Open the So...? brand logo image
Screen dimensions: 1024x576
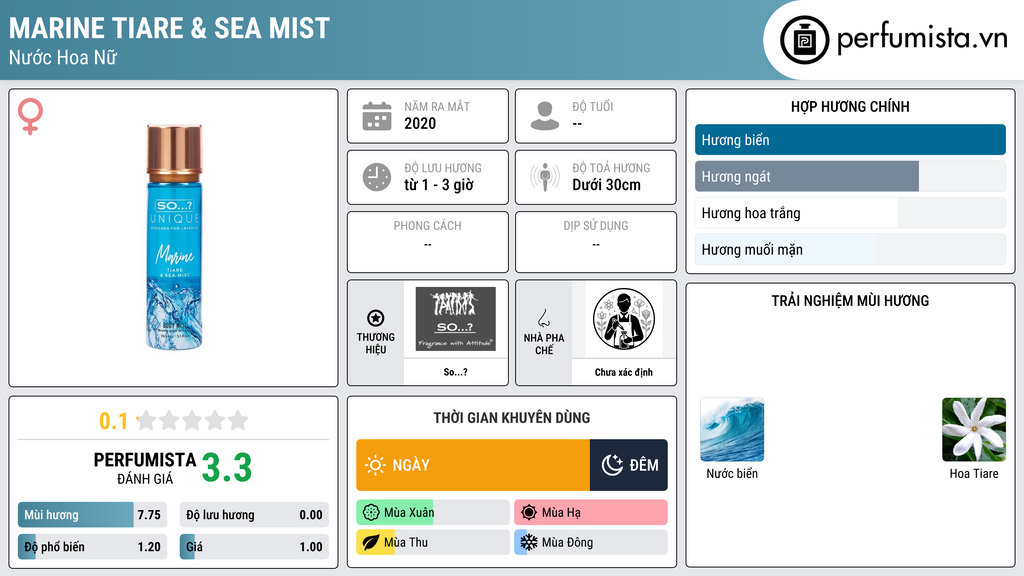click(455, 319)
